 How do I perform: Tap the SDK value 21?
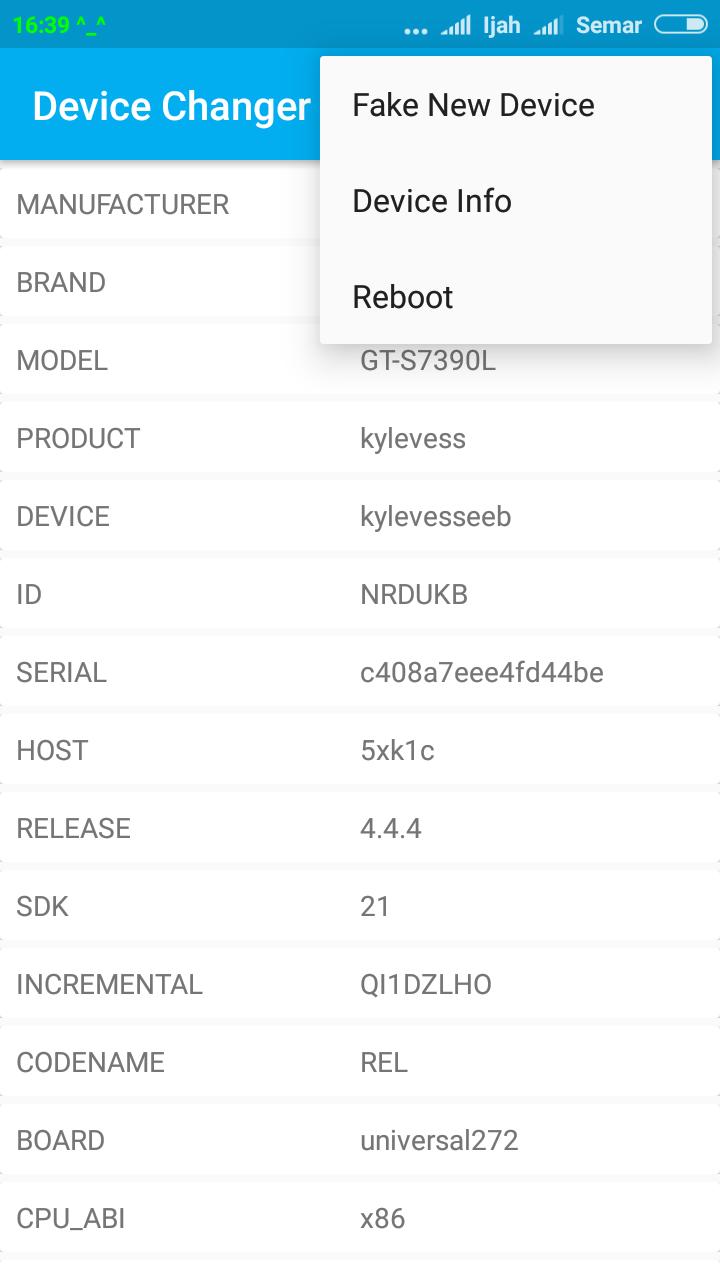point(375,906)
